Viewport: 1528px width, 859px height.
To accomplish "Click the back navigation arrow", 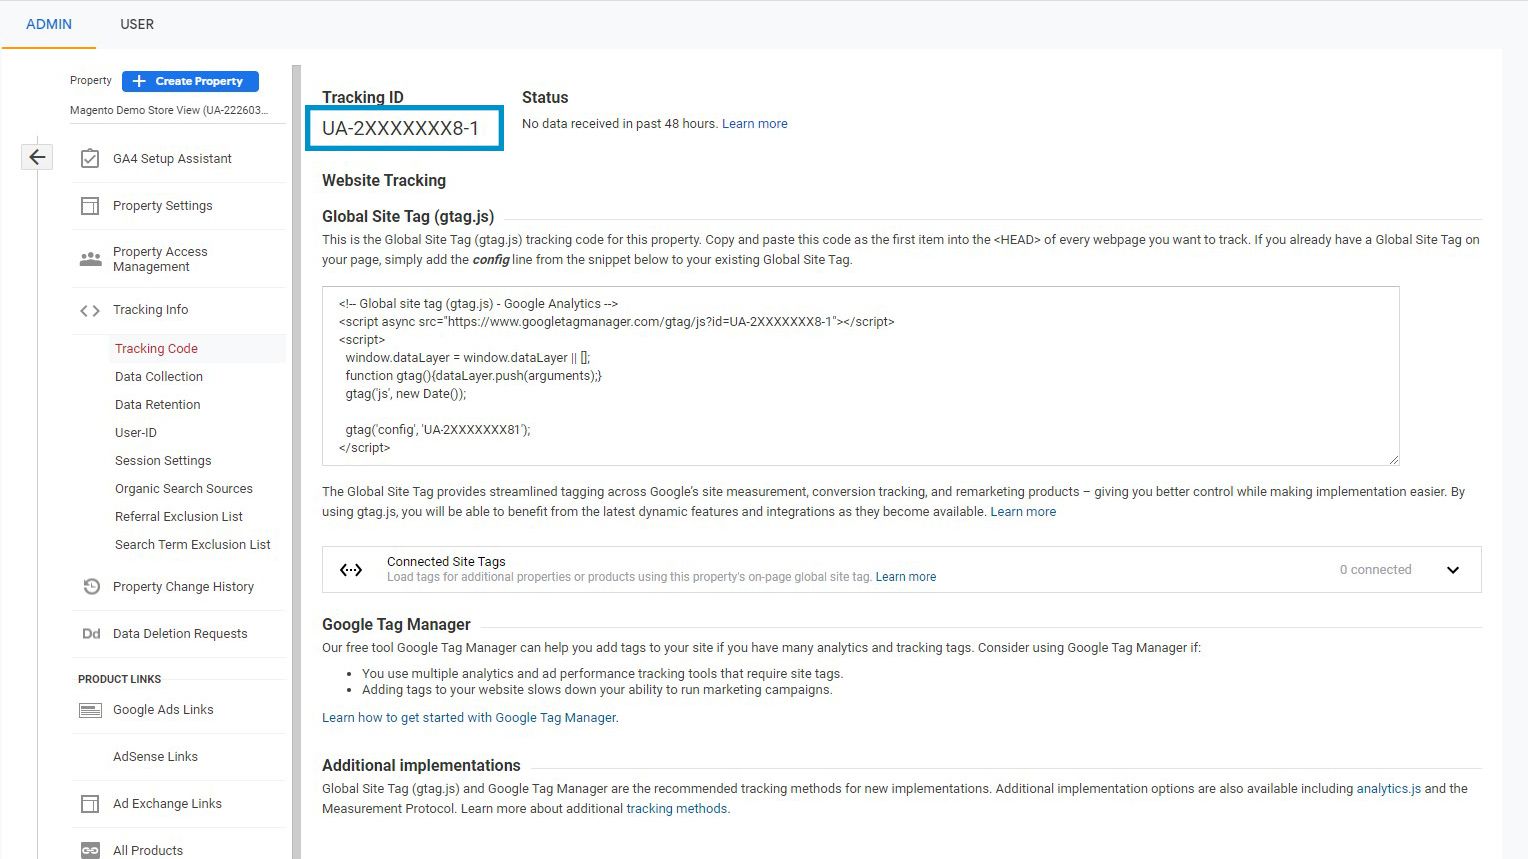I will point(36,157).
